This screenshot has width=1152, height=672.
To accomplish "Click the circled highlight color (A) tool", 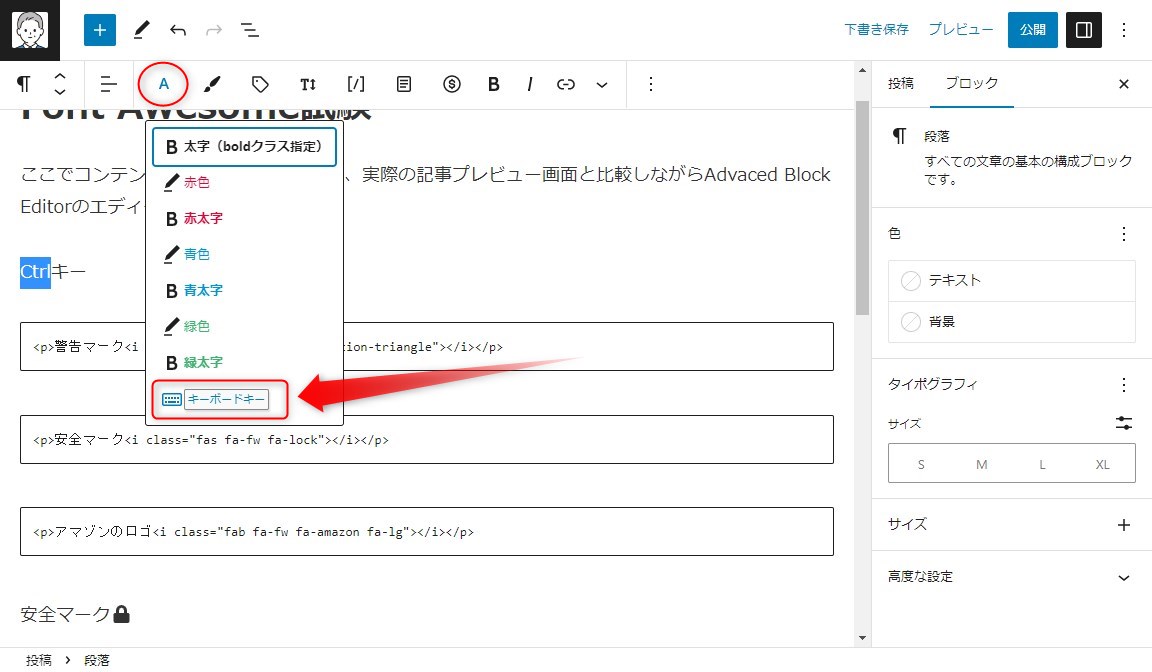I will point(163,84).
